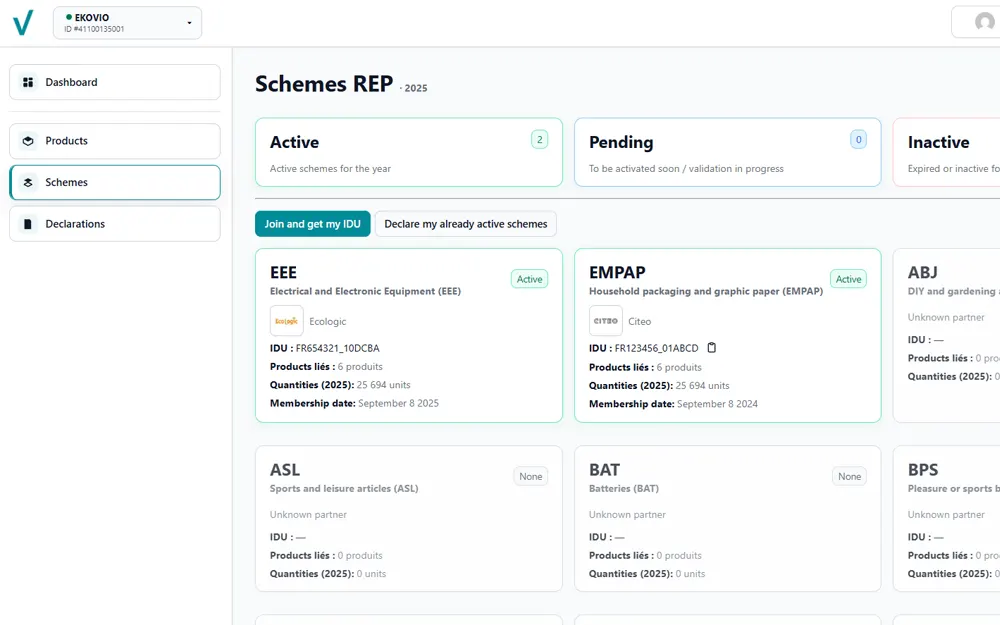This screenshot has height=625, width=1000.
Task: Click the Active badge on EMPAP card
Action: pyautogui.click(x=848, y=279)
